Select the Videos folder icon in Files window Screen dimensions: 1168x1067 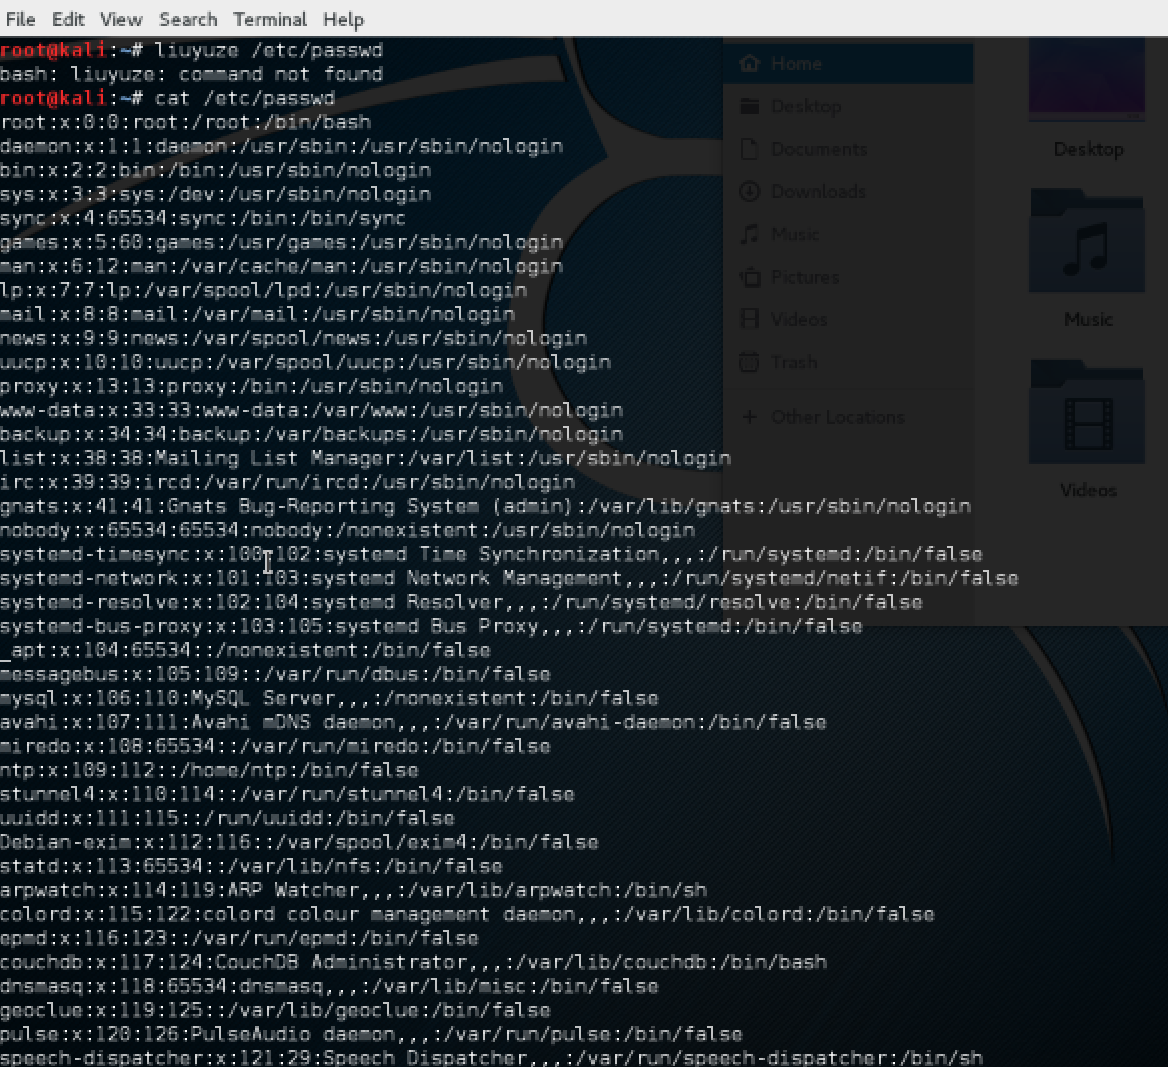click(x=1087, y=412)
